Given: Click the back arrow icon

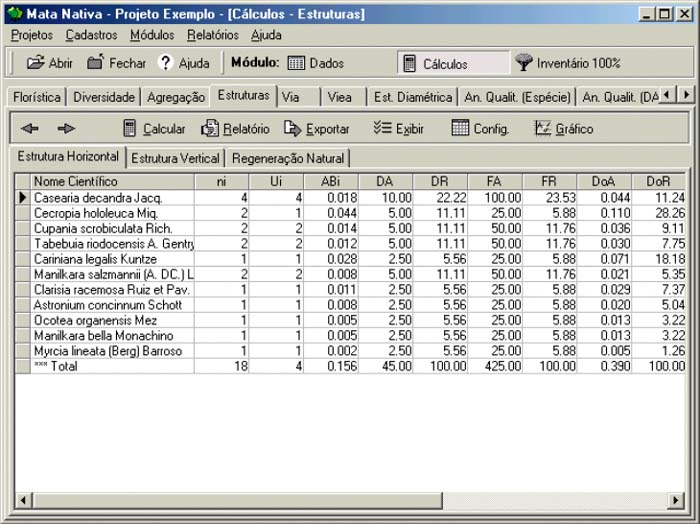Looking at the screenshot, I should point(30,129).
